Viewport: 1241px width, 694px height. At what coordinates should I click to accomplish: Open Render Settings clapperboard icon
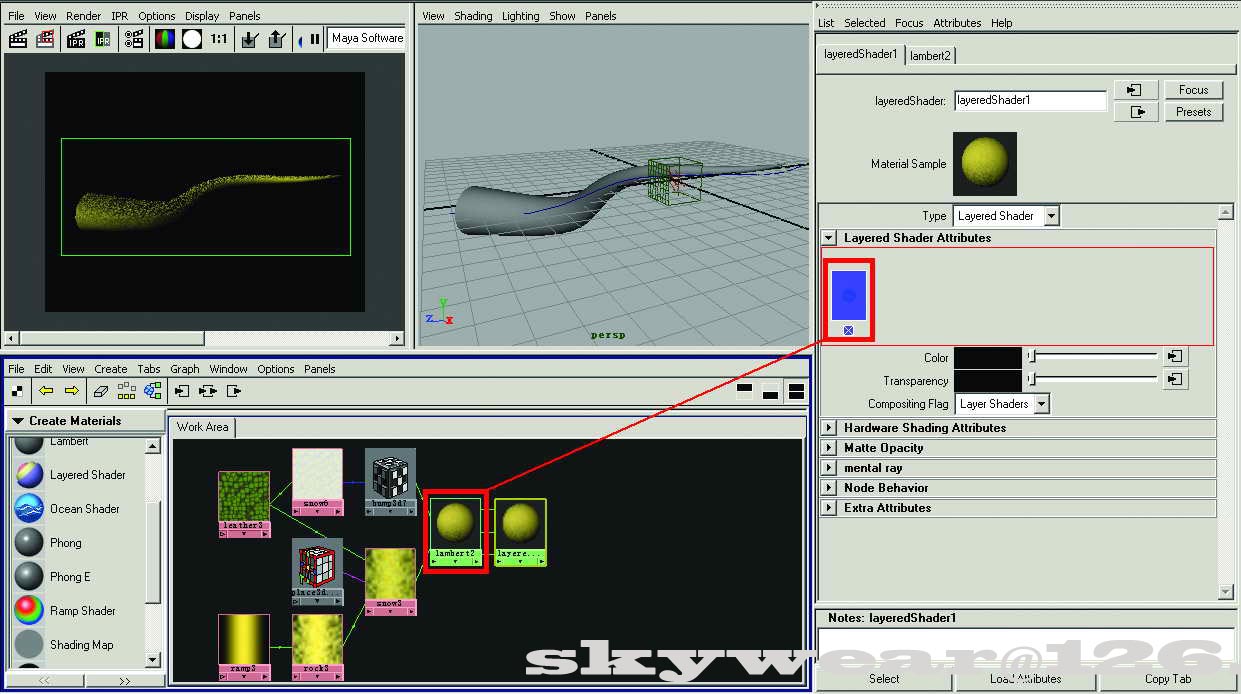[x=134, y=39]
